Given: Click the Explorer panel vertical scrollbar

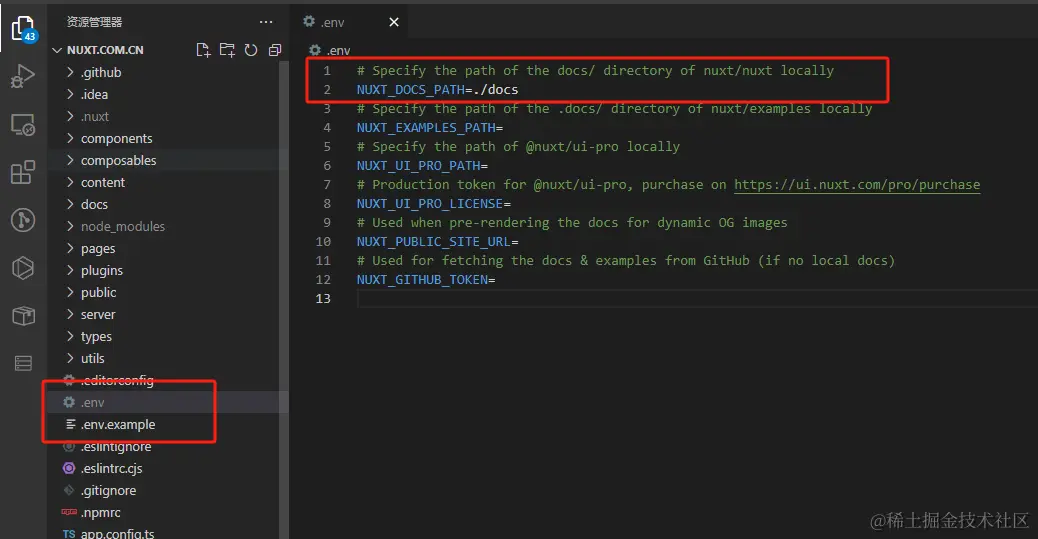Looking at the screenshot, I should [x=284, y=298].
